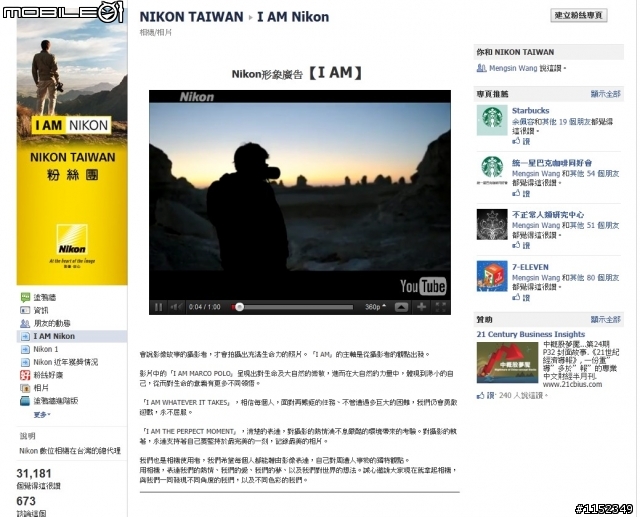Click the 31,181 likes count
Screen dimensions: 640x517
pyautogui.click(x=34, y=473)
